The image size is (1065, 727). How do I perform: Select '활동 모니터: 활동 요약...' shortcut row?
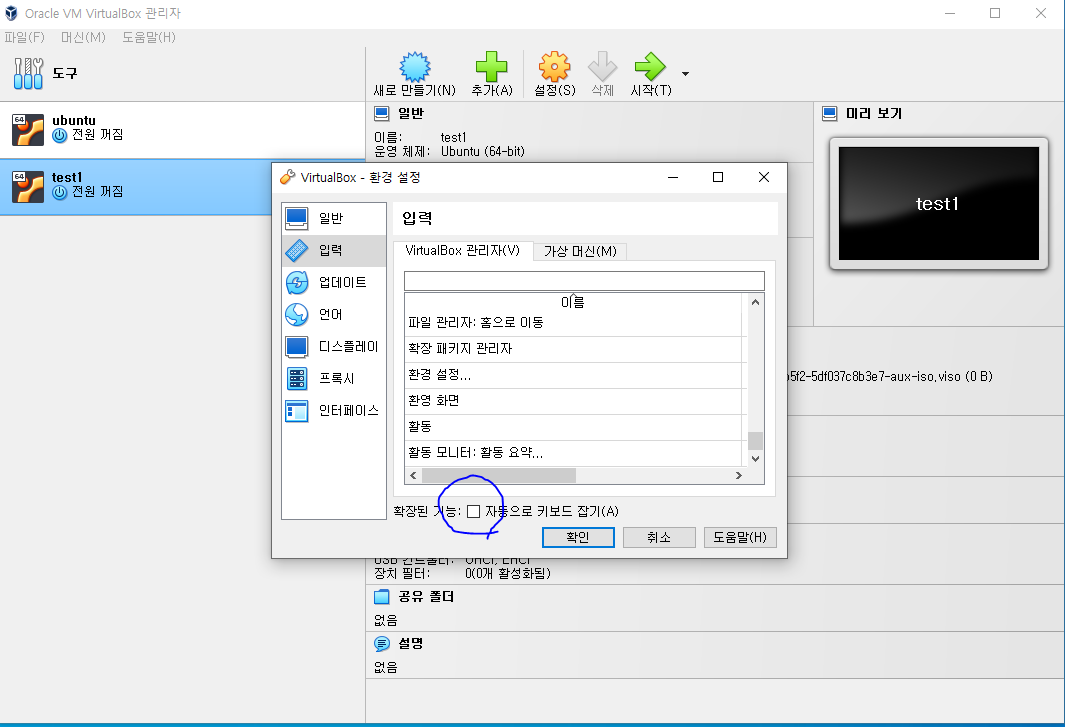tap(574, 453)
